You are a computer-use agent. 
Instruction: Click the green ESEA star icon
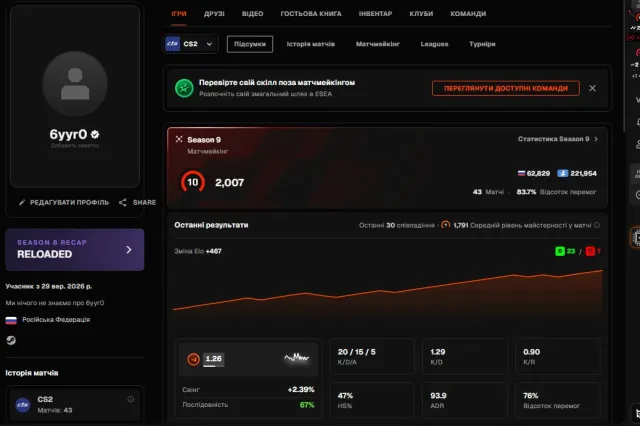point(184,88)
